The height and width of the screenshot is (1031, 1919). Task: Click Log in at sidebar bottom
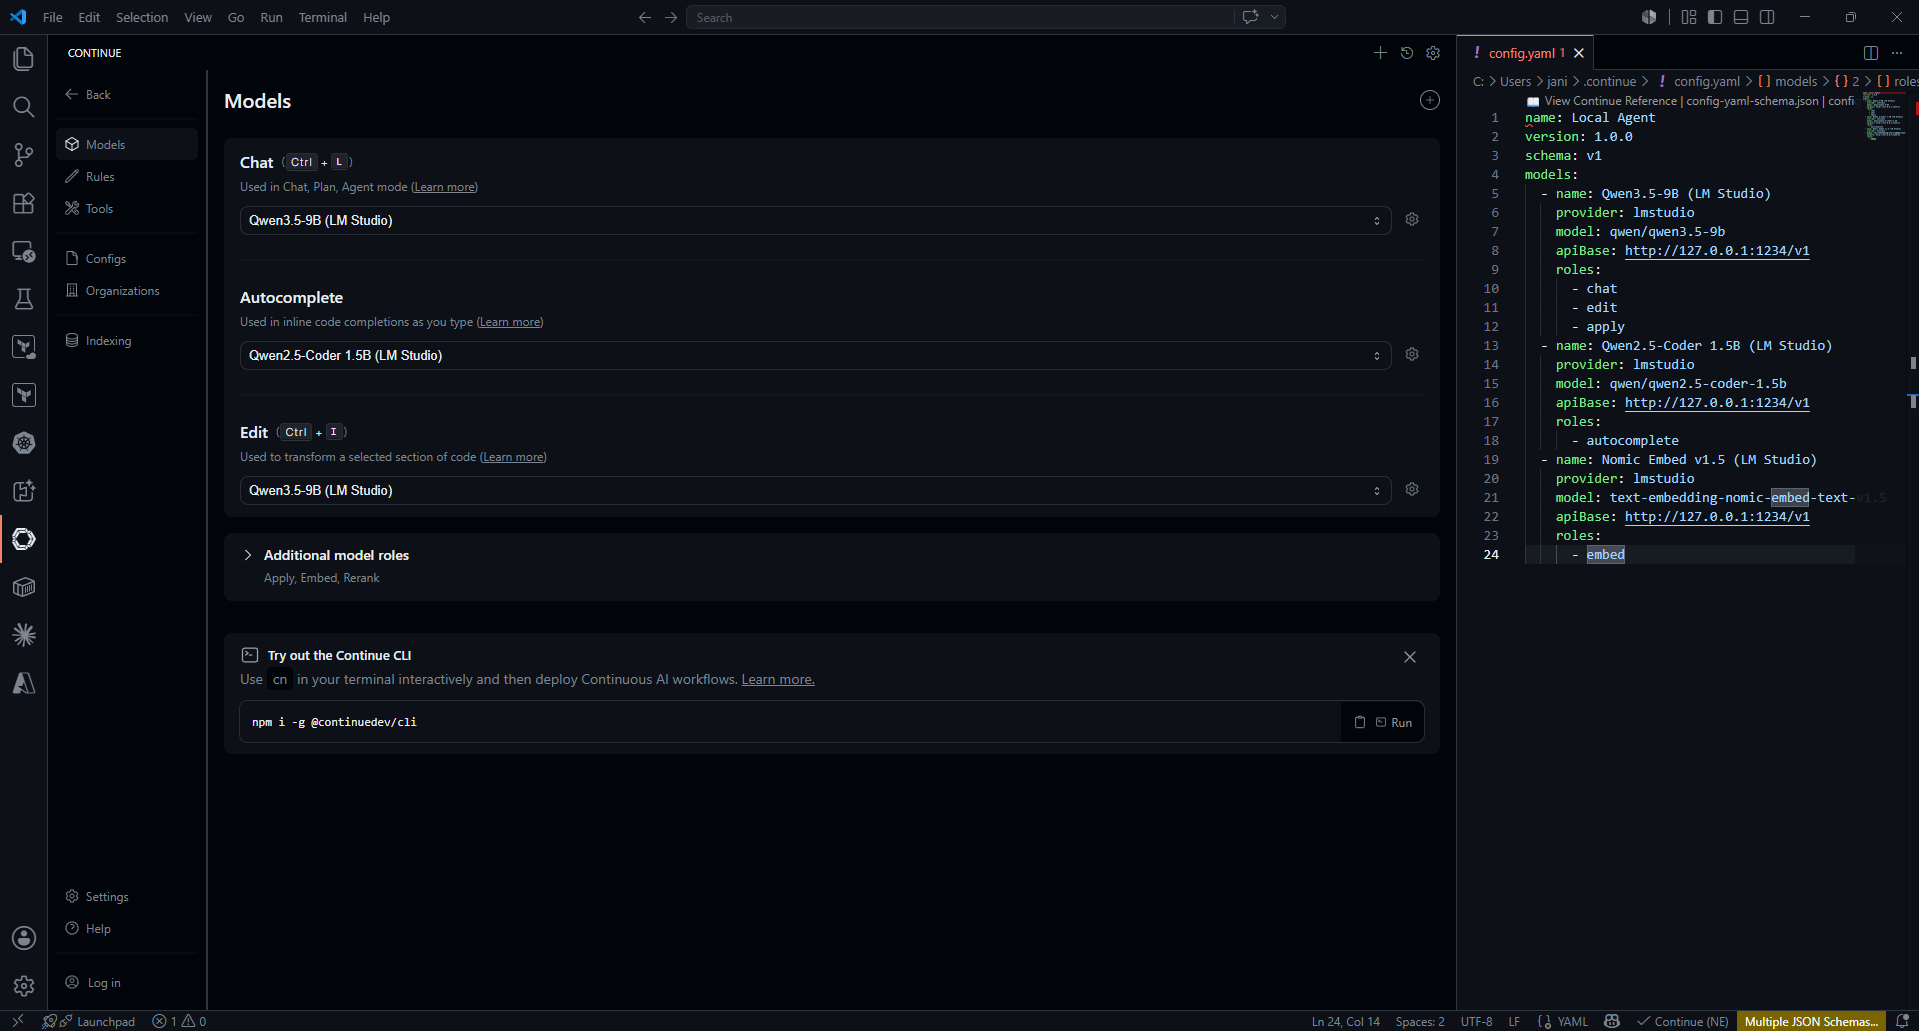94,983
